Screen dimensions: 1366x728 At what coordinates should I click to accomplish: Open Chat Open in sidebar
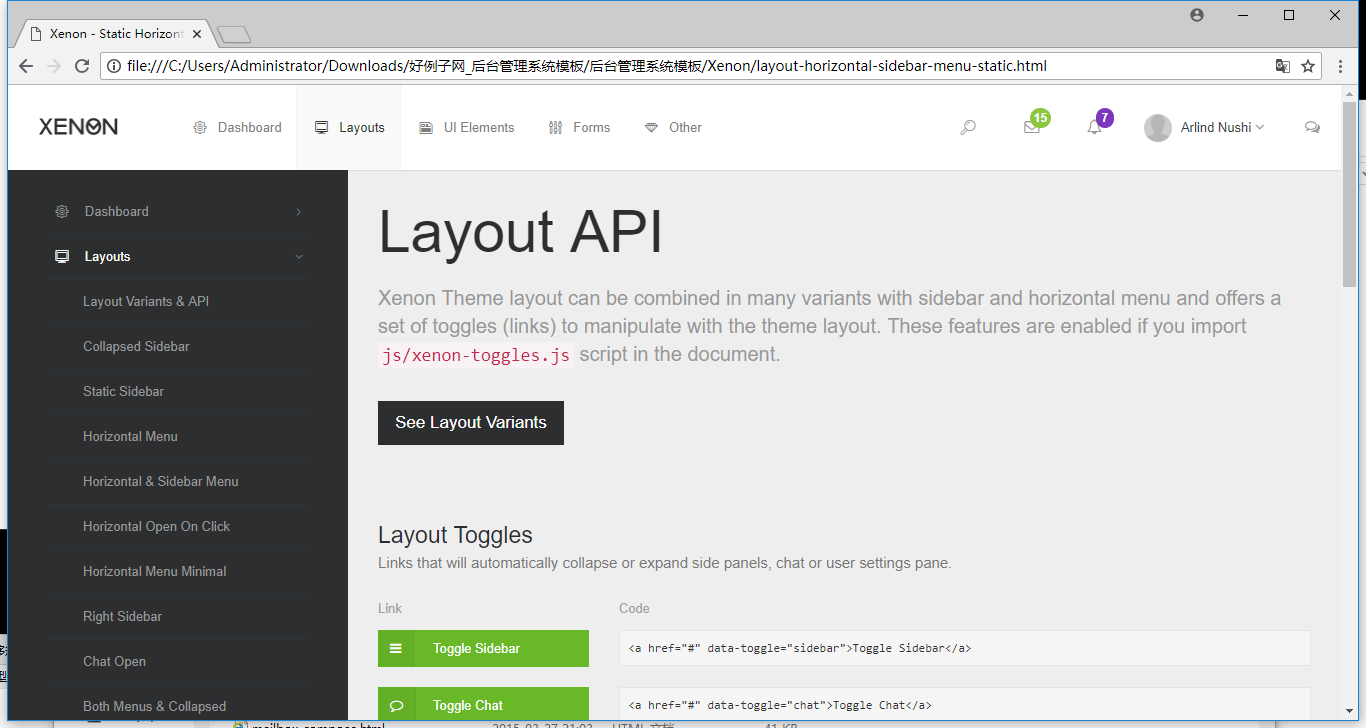(114, 662)
